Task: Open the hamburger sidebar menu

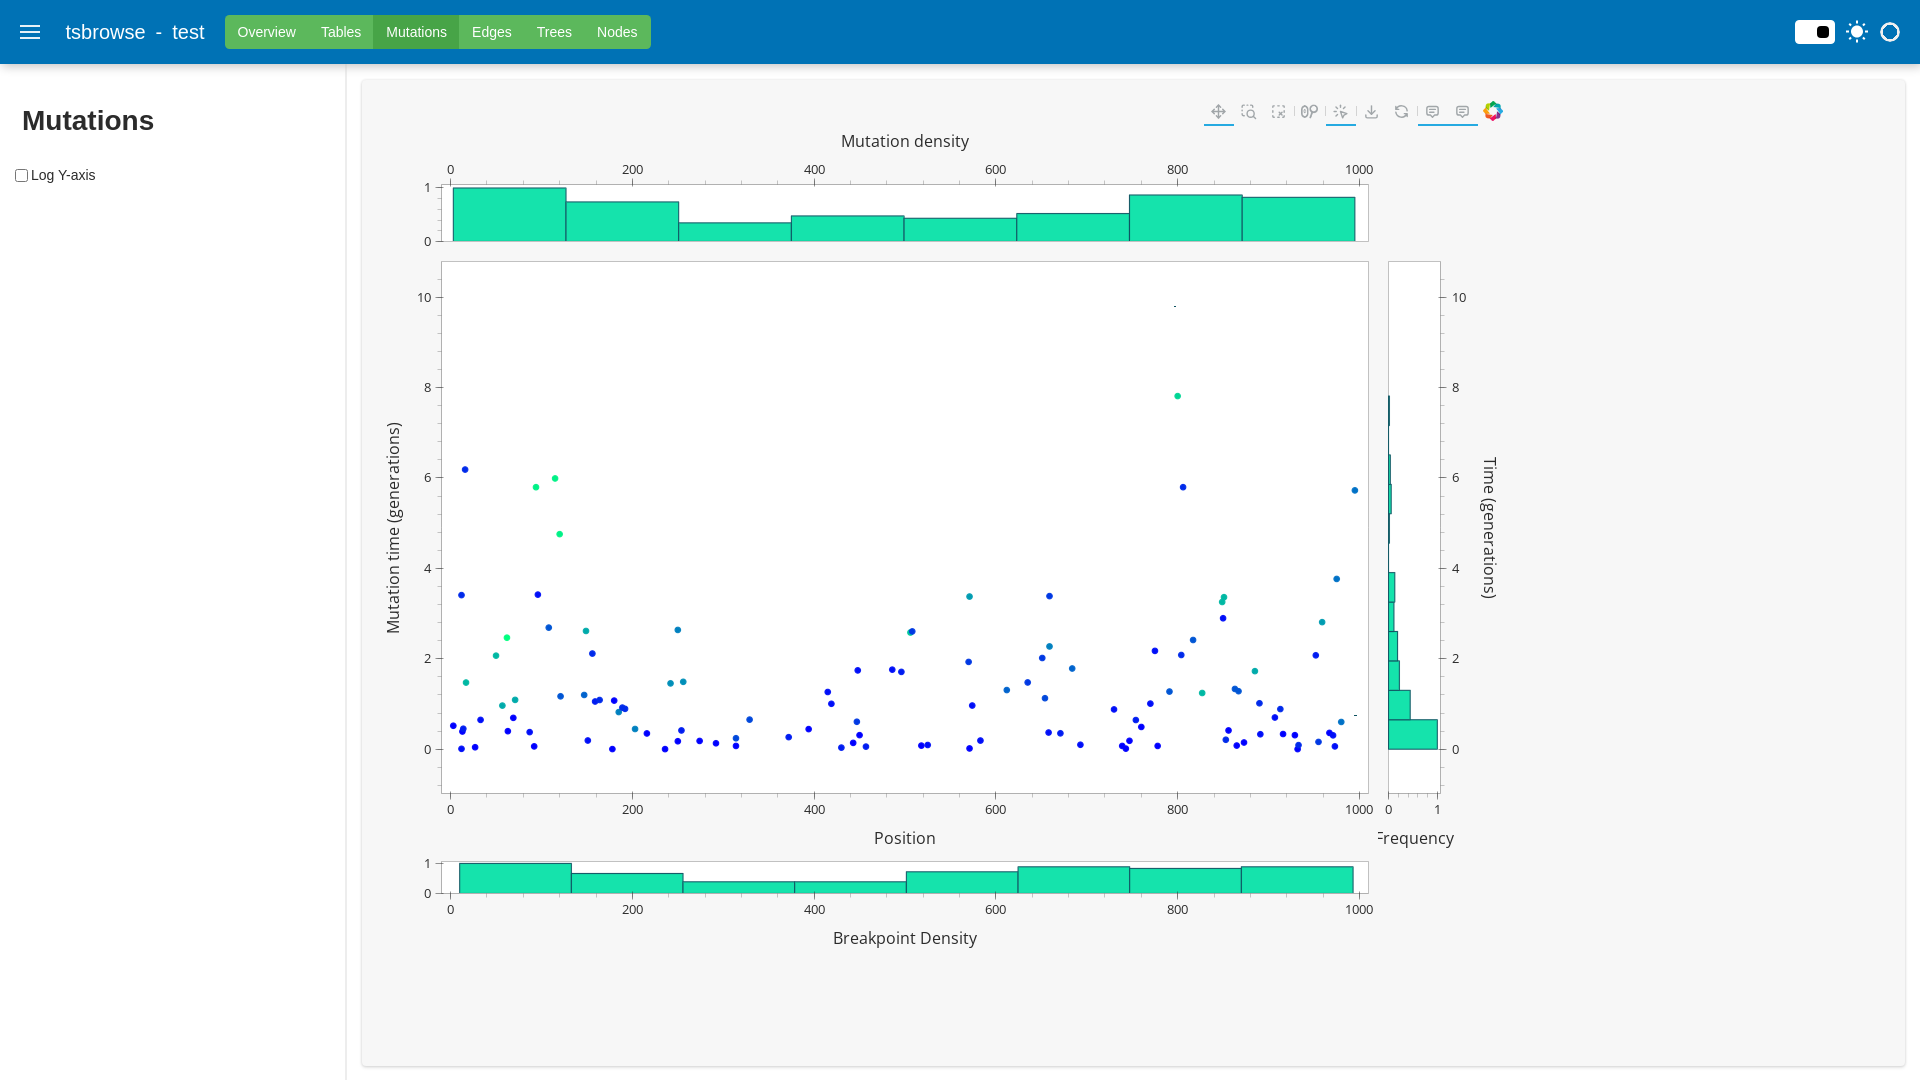Action: (30, 32)
